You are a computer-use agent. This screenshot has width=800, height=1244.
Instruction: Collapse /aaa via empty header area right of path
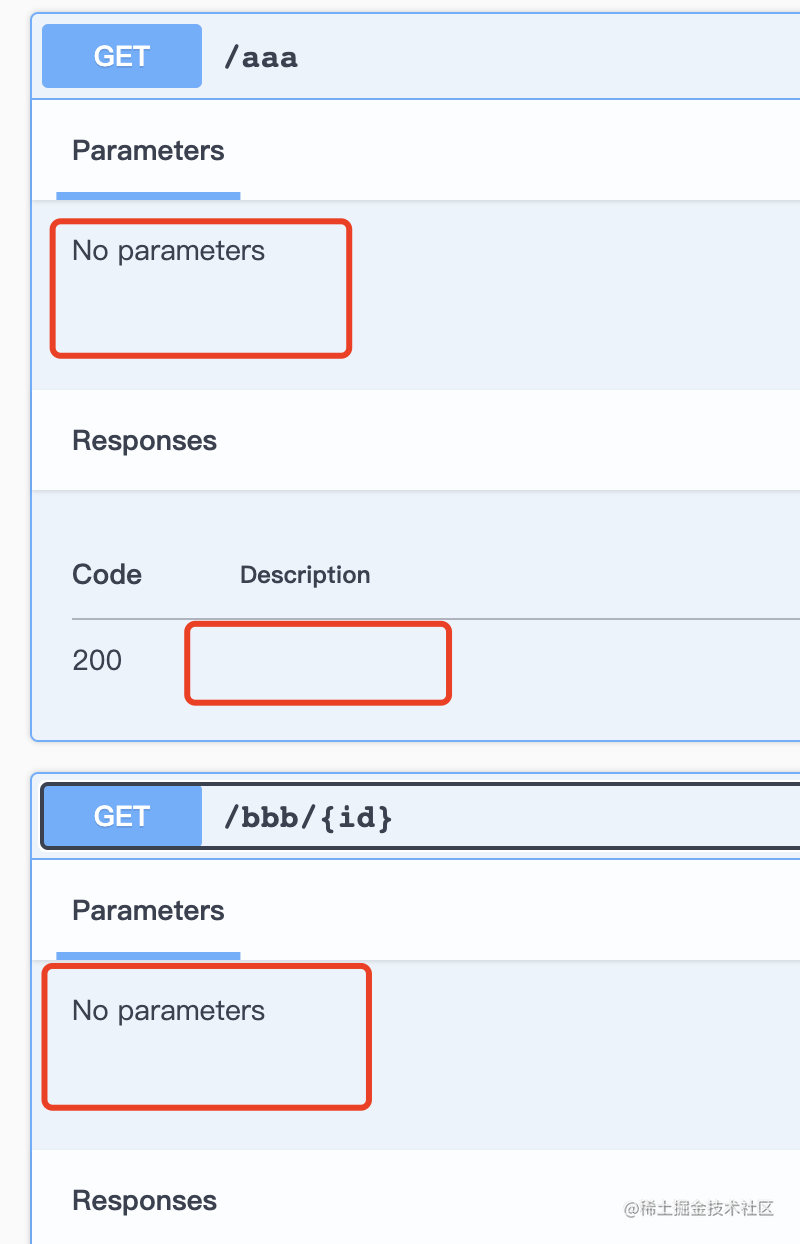tap(550, 57)
